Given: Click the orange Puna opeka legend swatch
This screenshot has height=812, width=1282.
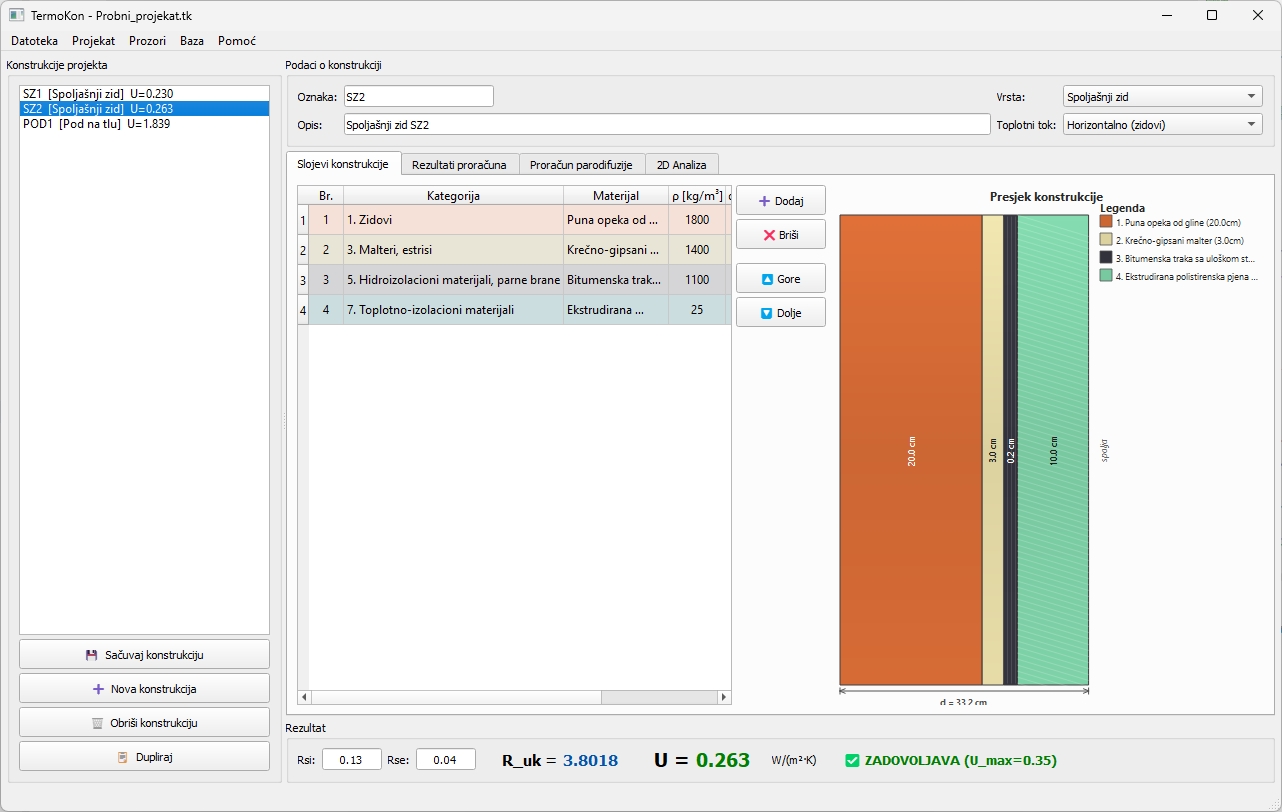Looking at the screenshot, I should [1106, 222].
